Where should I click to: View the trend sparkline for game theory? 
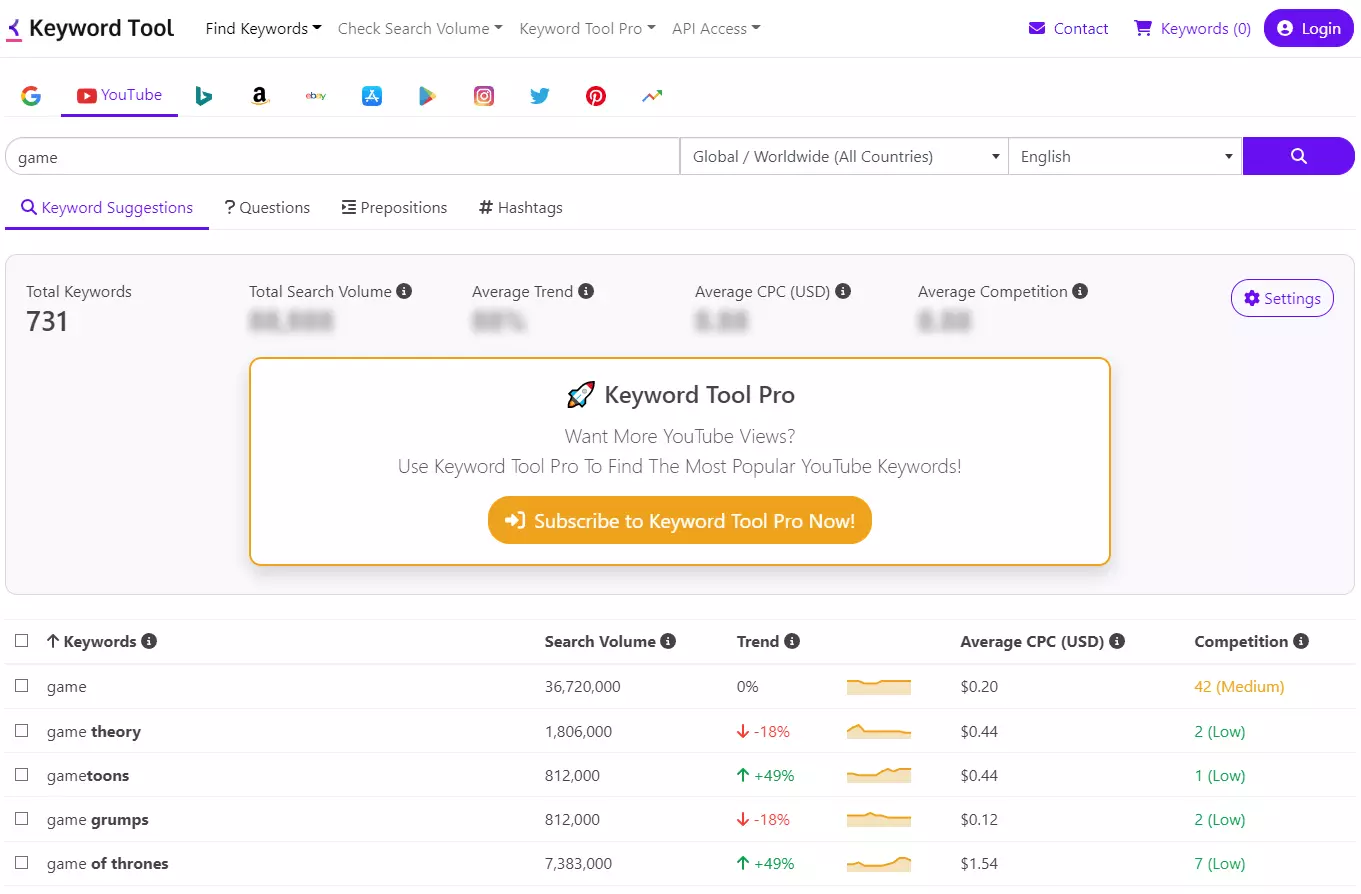coord(879,731)
